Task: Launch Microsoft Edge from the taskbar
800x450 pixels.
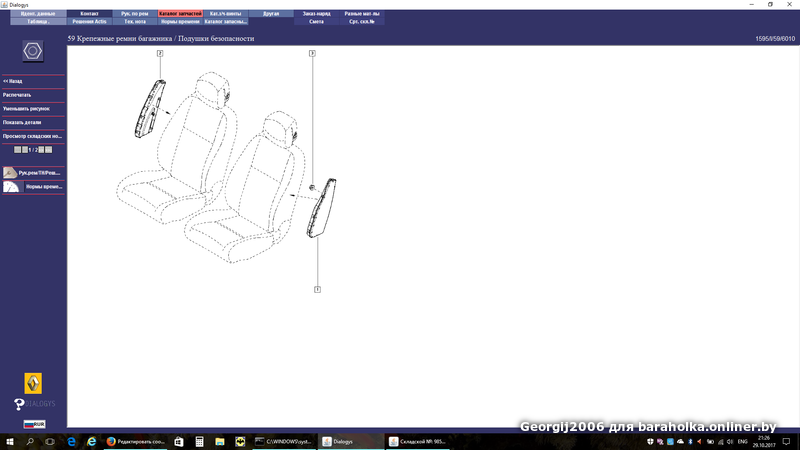Action: pyautogui.click(x=71, y=442)
